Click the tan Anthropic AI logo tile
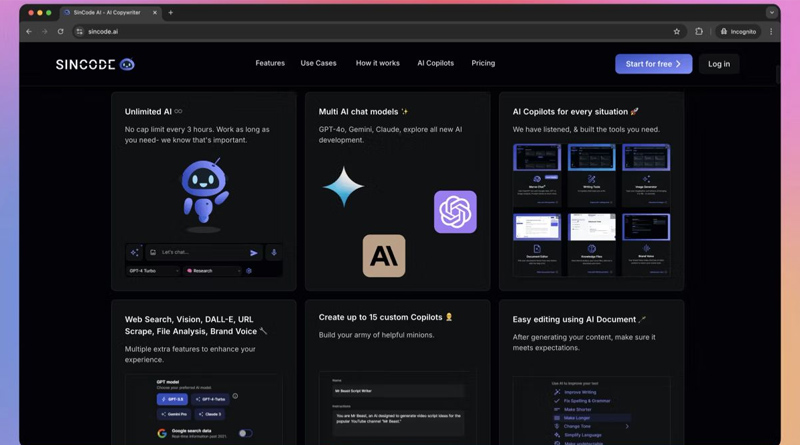 384,256
